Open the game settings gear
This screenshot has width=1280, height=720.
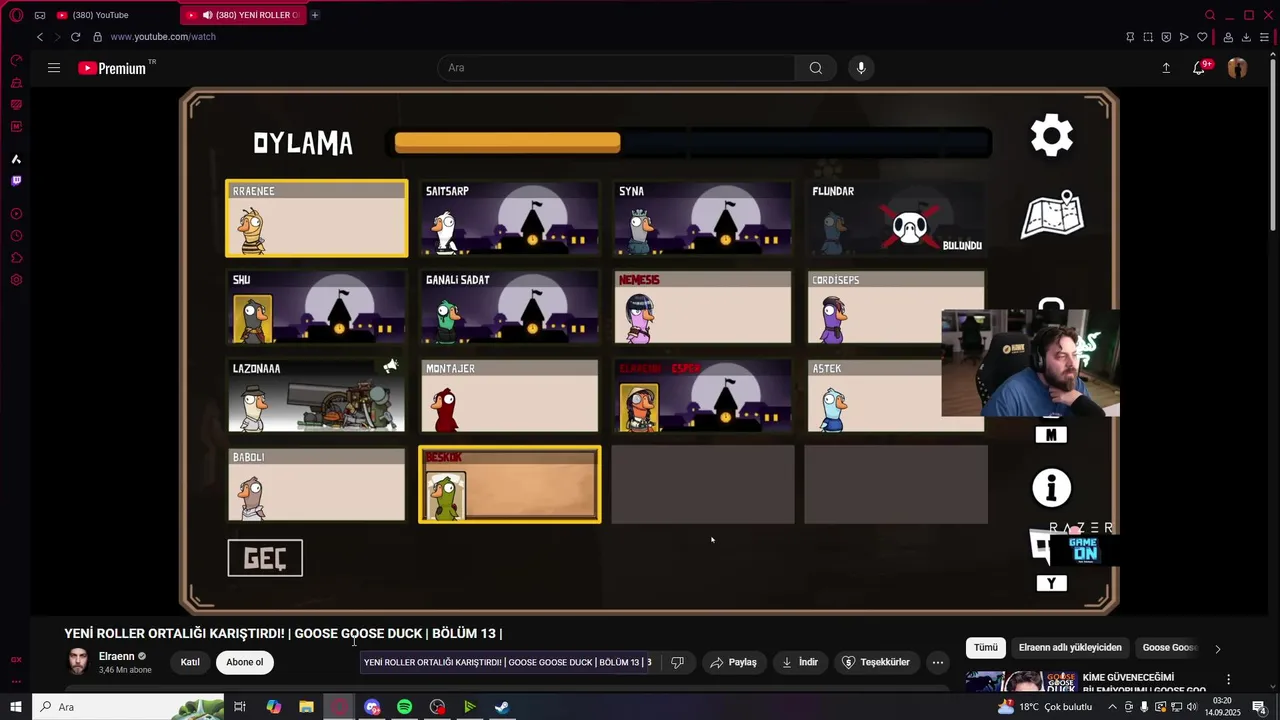pyautogui.click(x=1052, y=135)
